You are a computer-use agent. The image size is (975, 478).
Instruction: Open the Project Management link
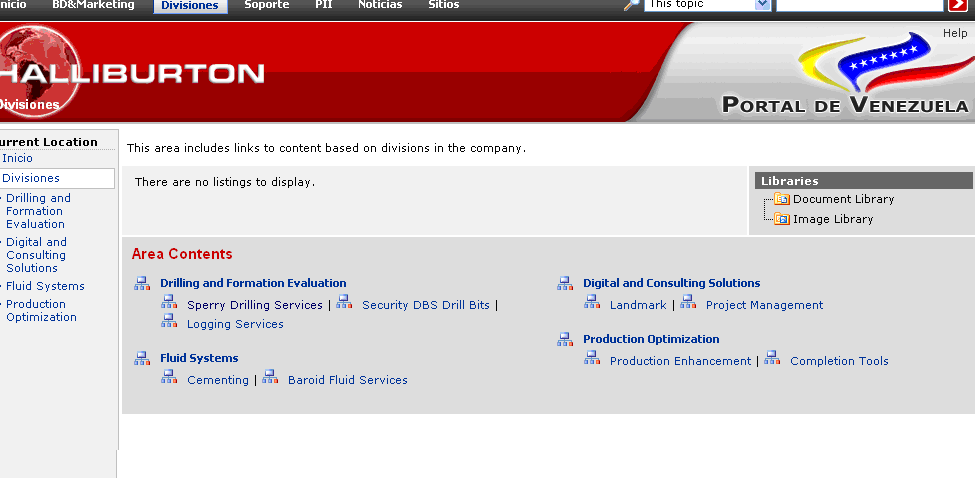[764, 305]
